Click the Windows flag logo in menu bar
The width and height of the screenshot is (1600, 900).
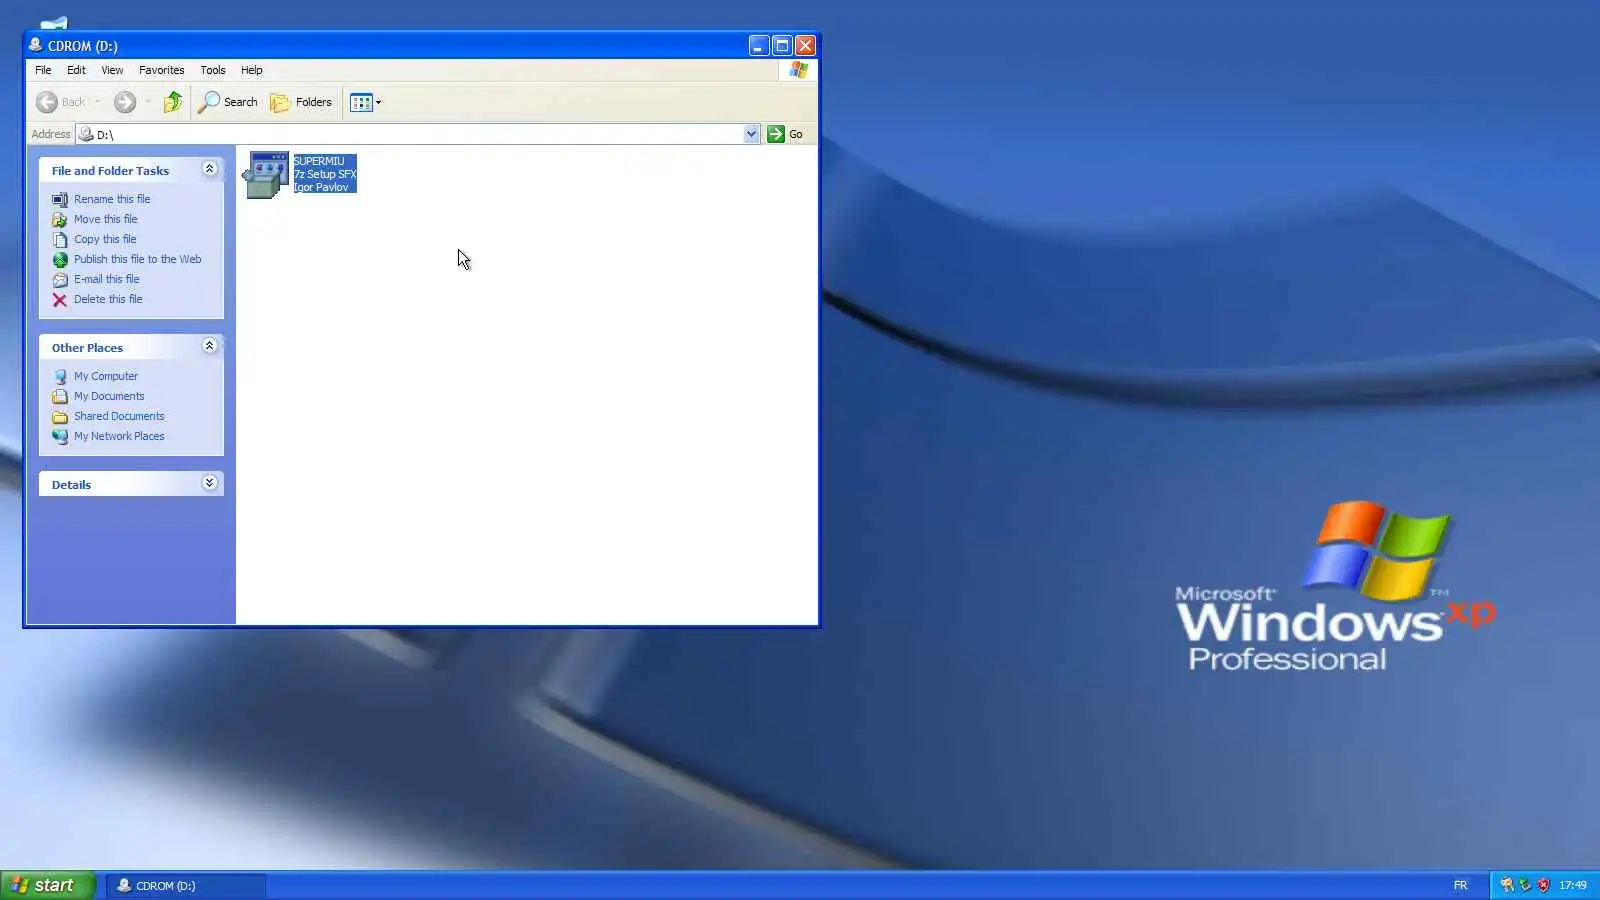tap(798, 70)
